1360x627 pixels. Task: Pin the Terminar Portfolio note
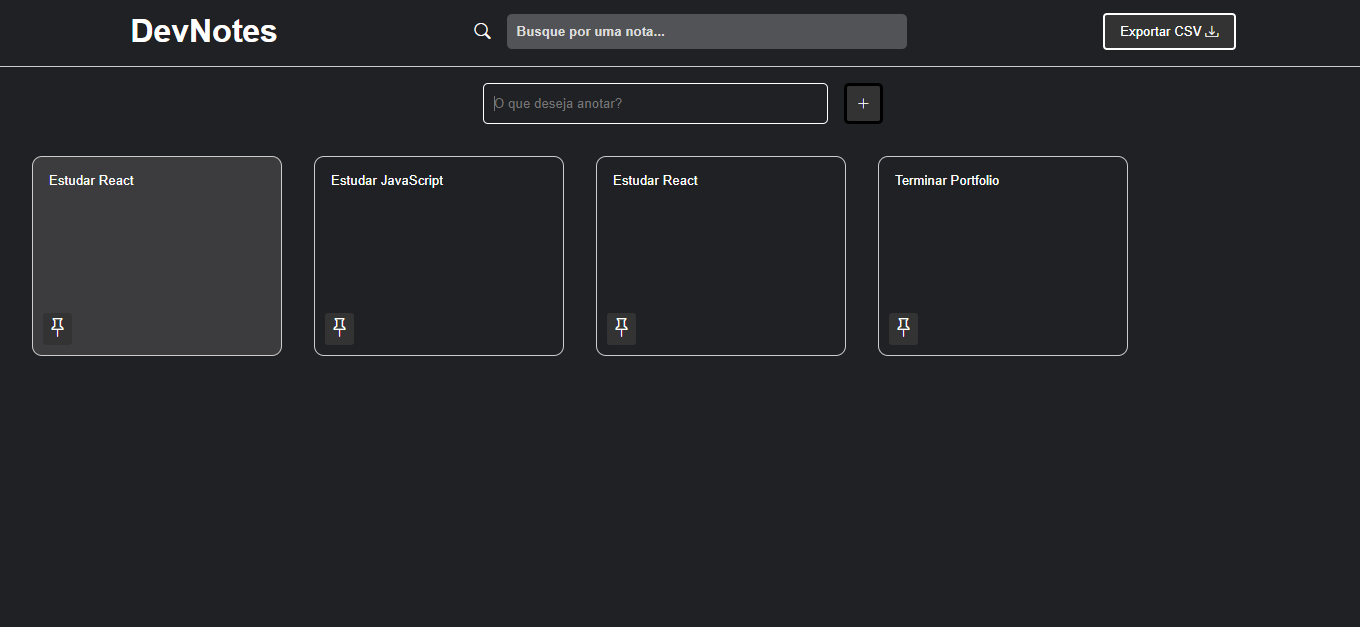click(904, 328)
